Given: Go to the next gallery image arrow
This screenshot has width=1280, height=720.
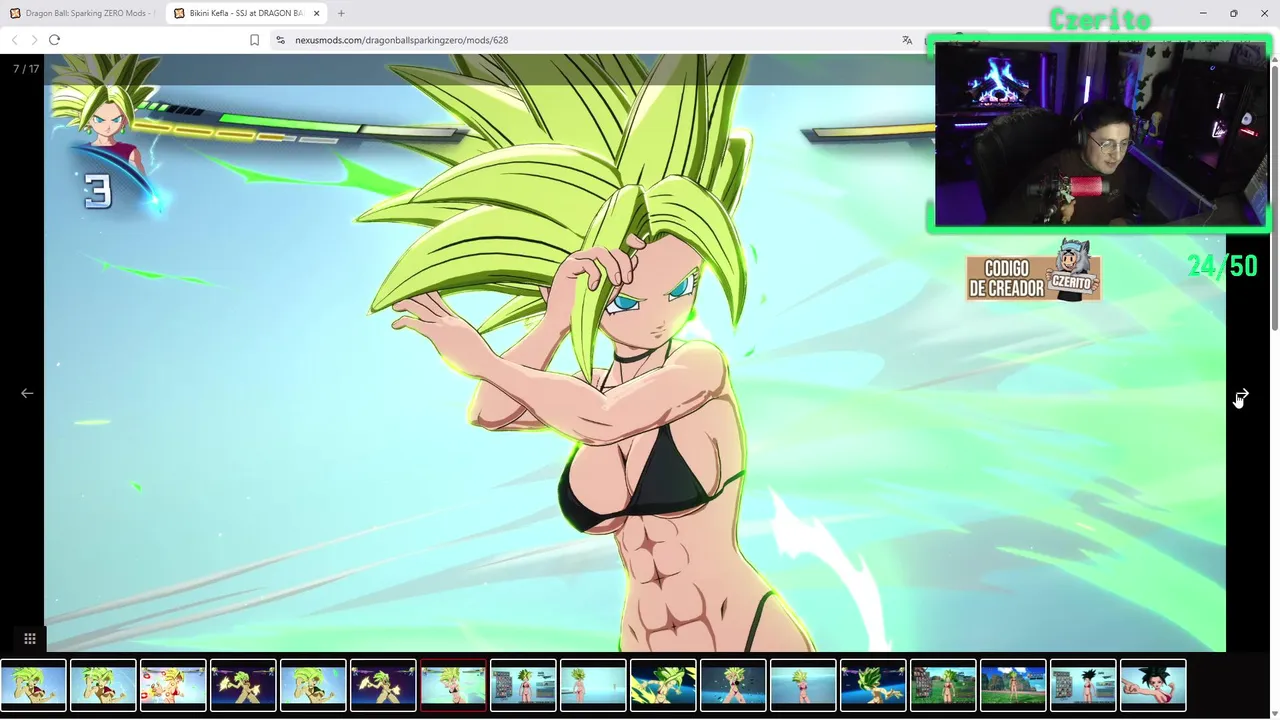Looking at the screenshot, I should coord(1242,394).
